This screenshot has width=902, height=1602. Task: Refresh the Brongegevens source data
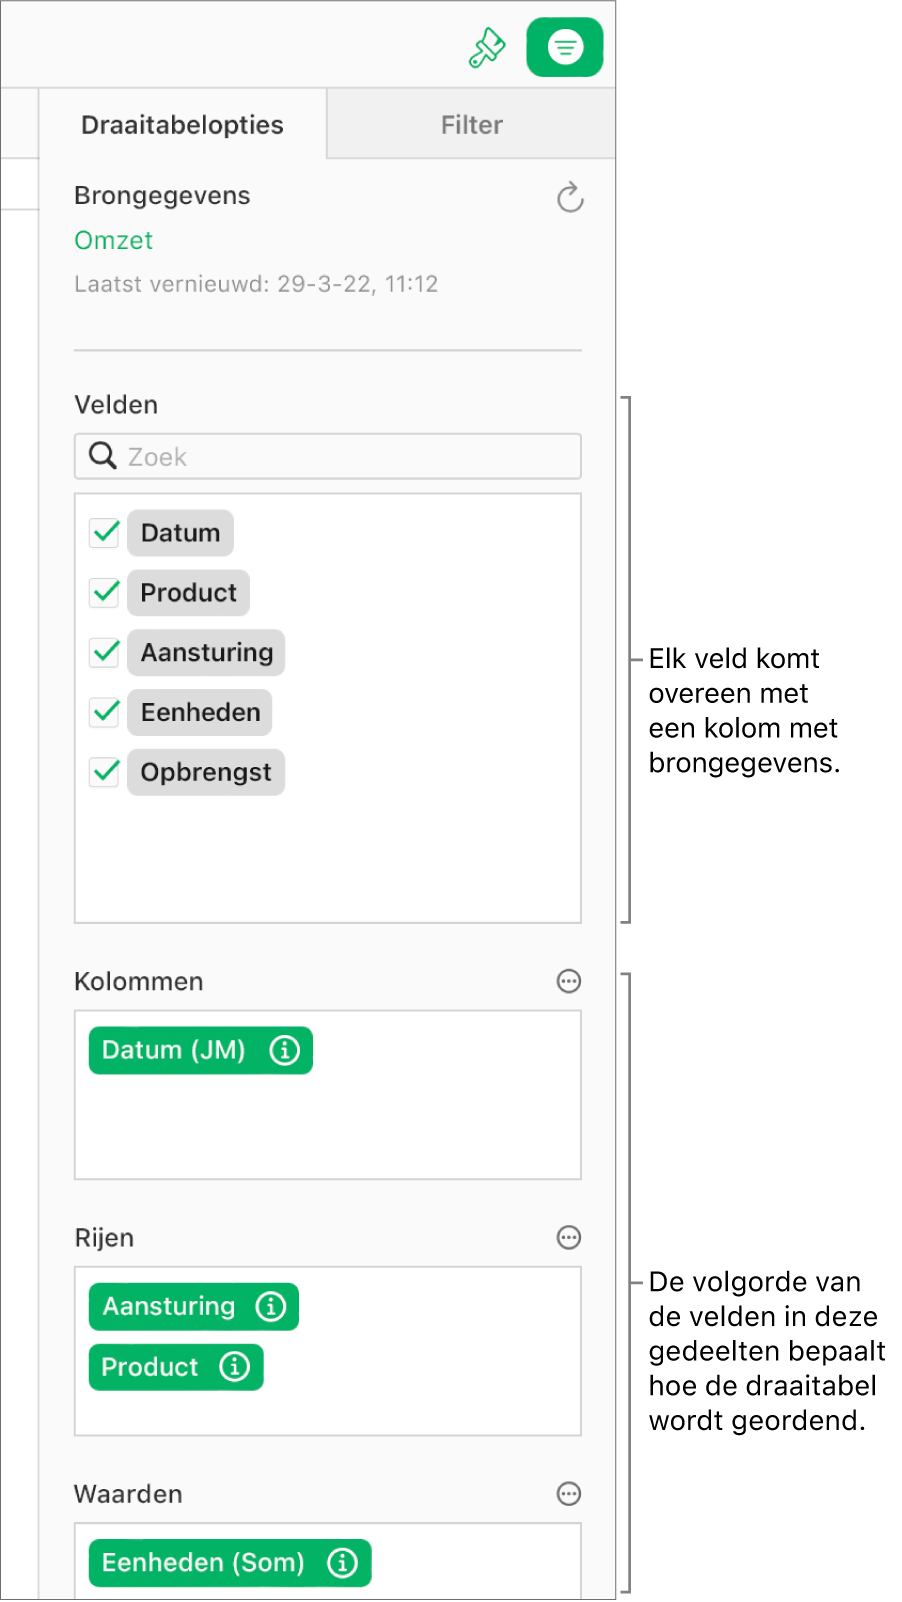point(569,197)
